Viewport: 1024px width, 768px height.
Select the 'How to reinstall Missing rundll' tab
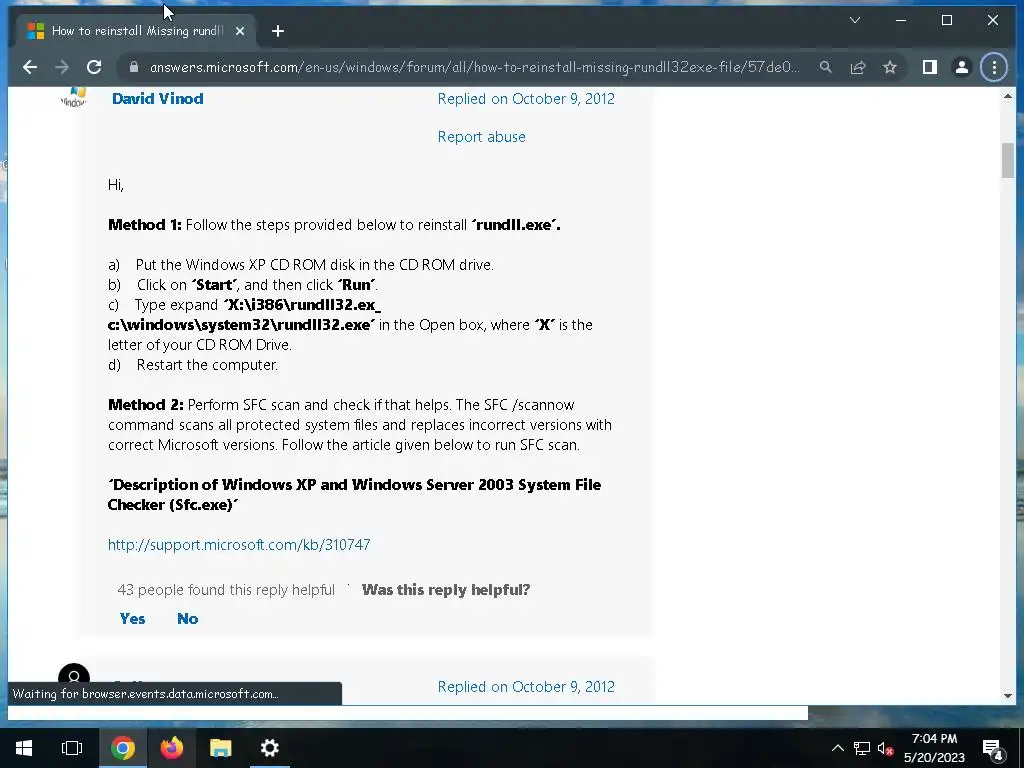[x=137, y=31]
